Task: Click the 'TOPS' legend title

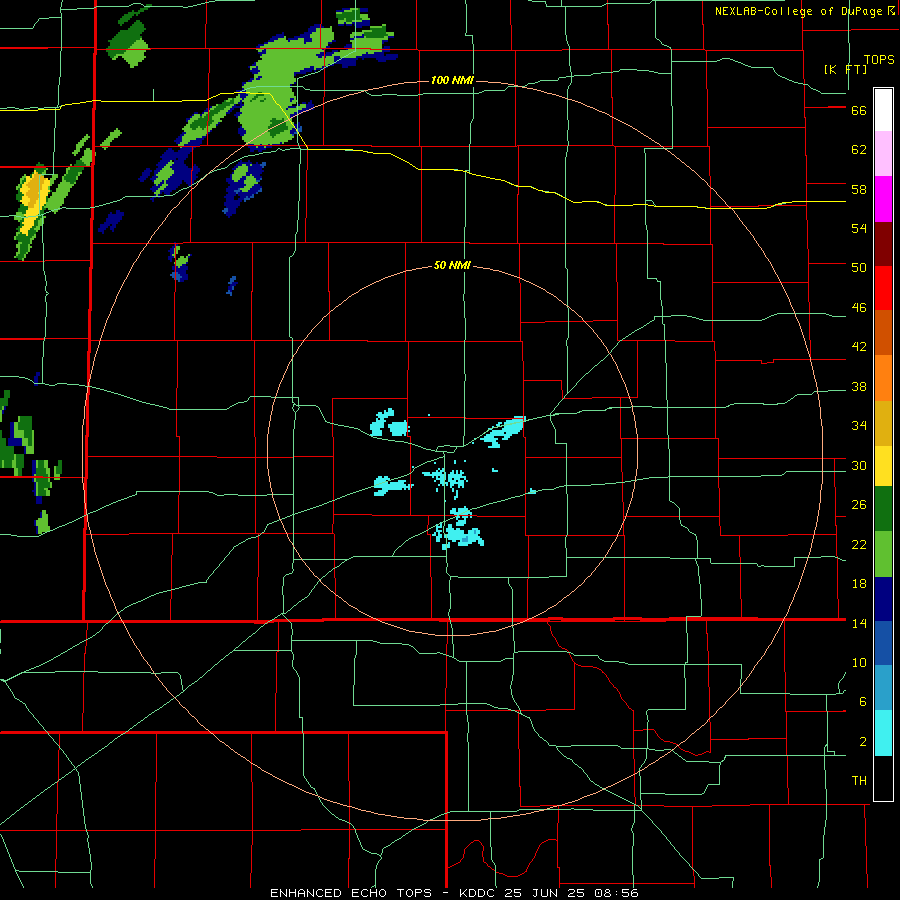Action: coord(879,60)
